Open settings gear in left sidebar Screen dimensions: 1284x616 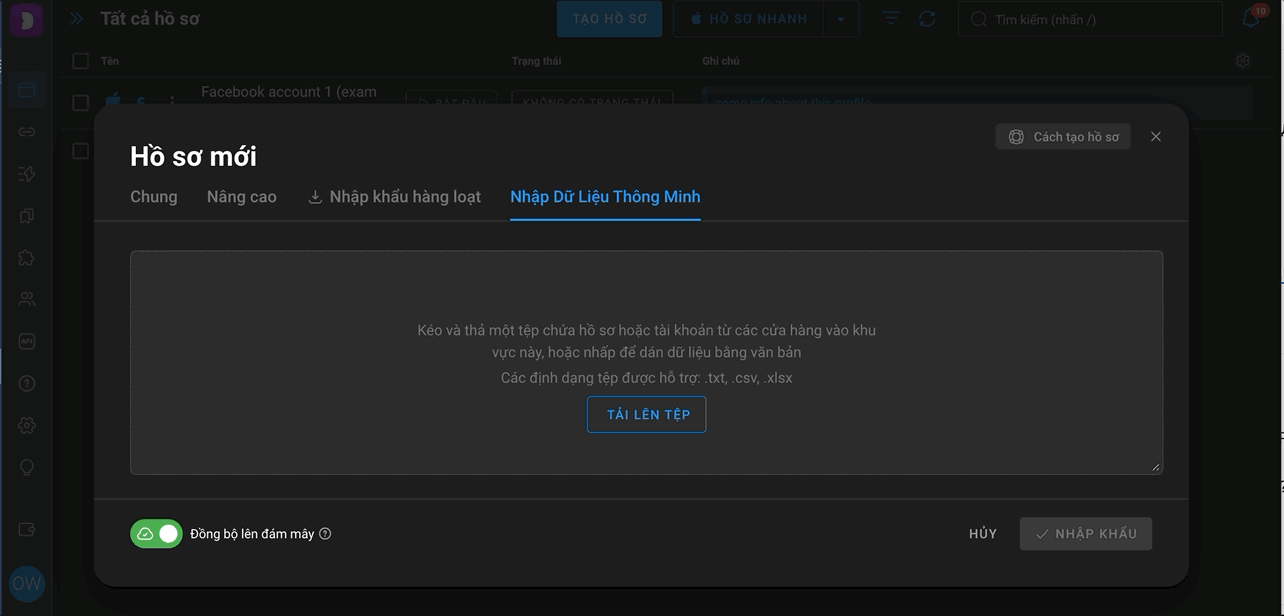27,425
